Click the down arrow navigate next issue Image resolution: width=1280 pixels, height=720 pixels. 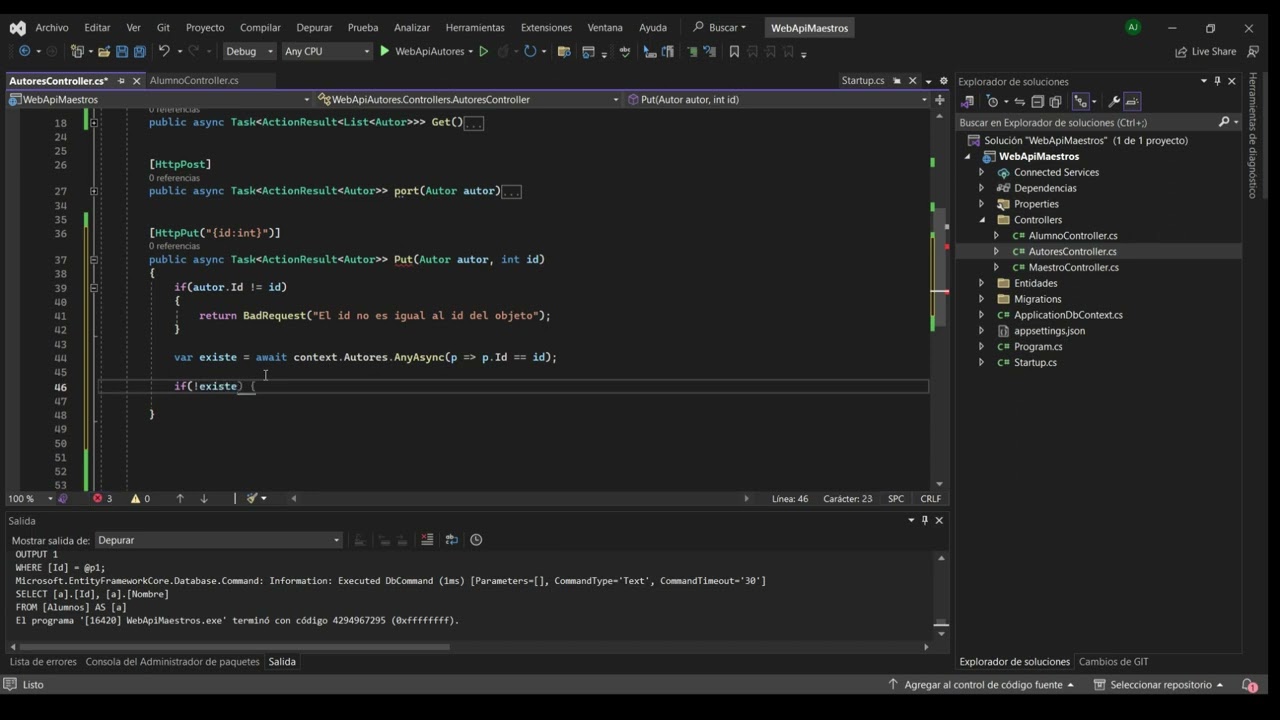pos(204,498)
